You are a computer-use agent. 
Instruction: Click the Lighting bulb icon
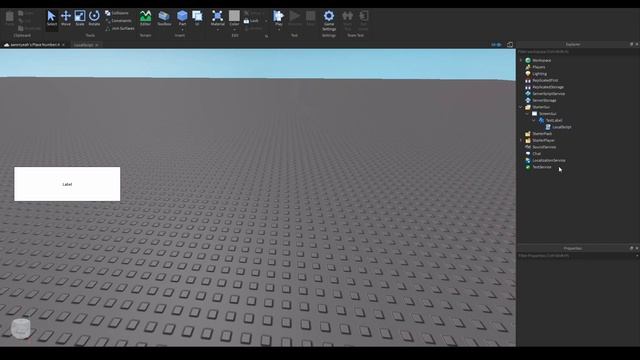(528, 74)
